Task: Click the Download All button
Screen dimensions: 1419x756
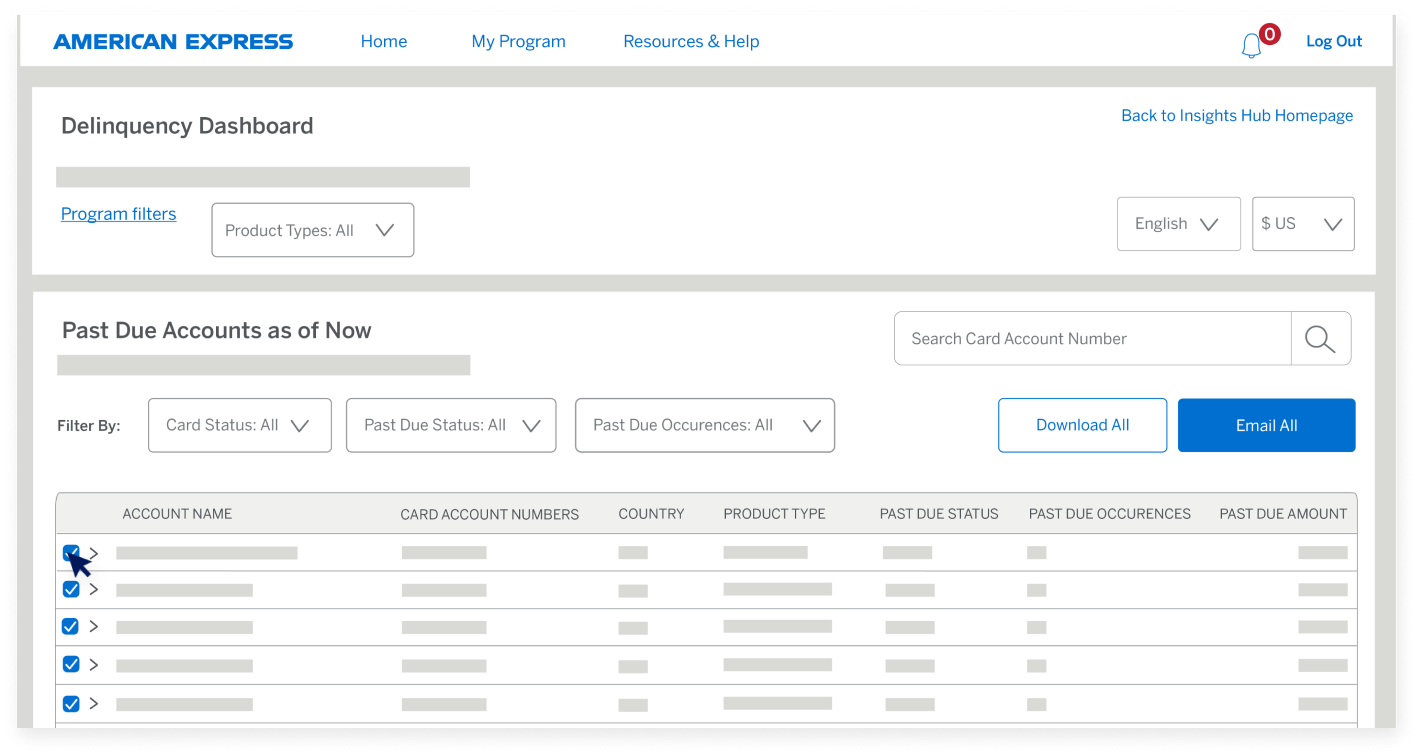Action: [1082, 425]
